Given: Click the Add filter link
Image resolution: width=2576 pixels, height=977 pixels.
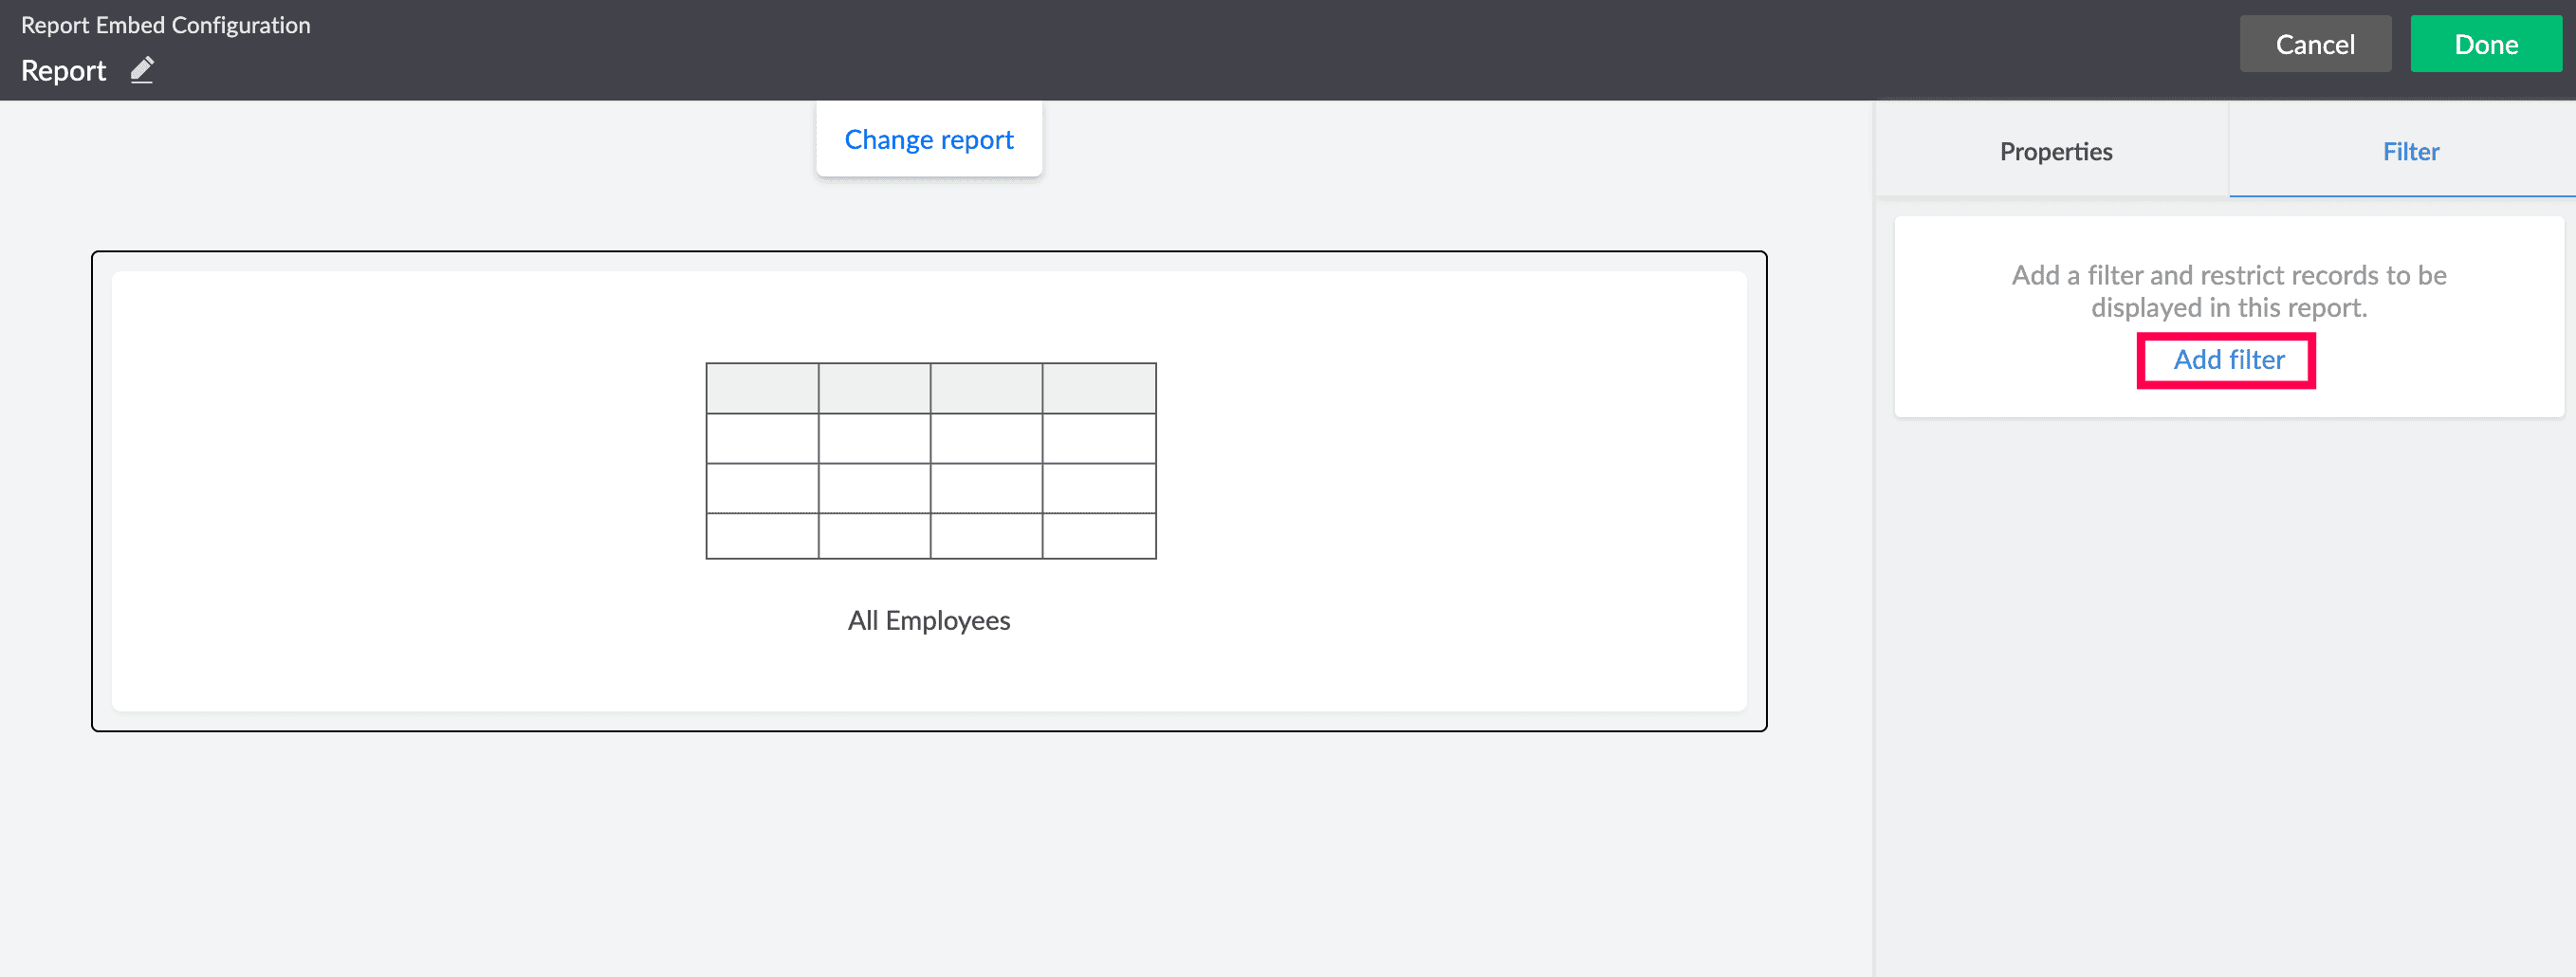Looking at the screenshot, I should tap(2228, 359).
